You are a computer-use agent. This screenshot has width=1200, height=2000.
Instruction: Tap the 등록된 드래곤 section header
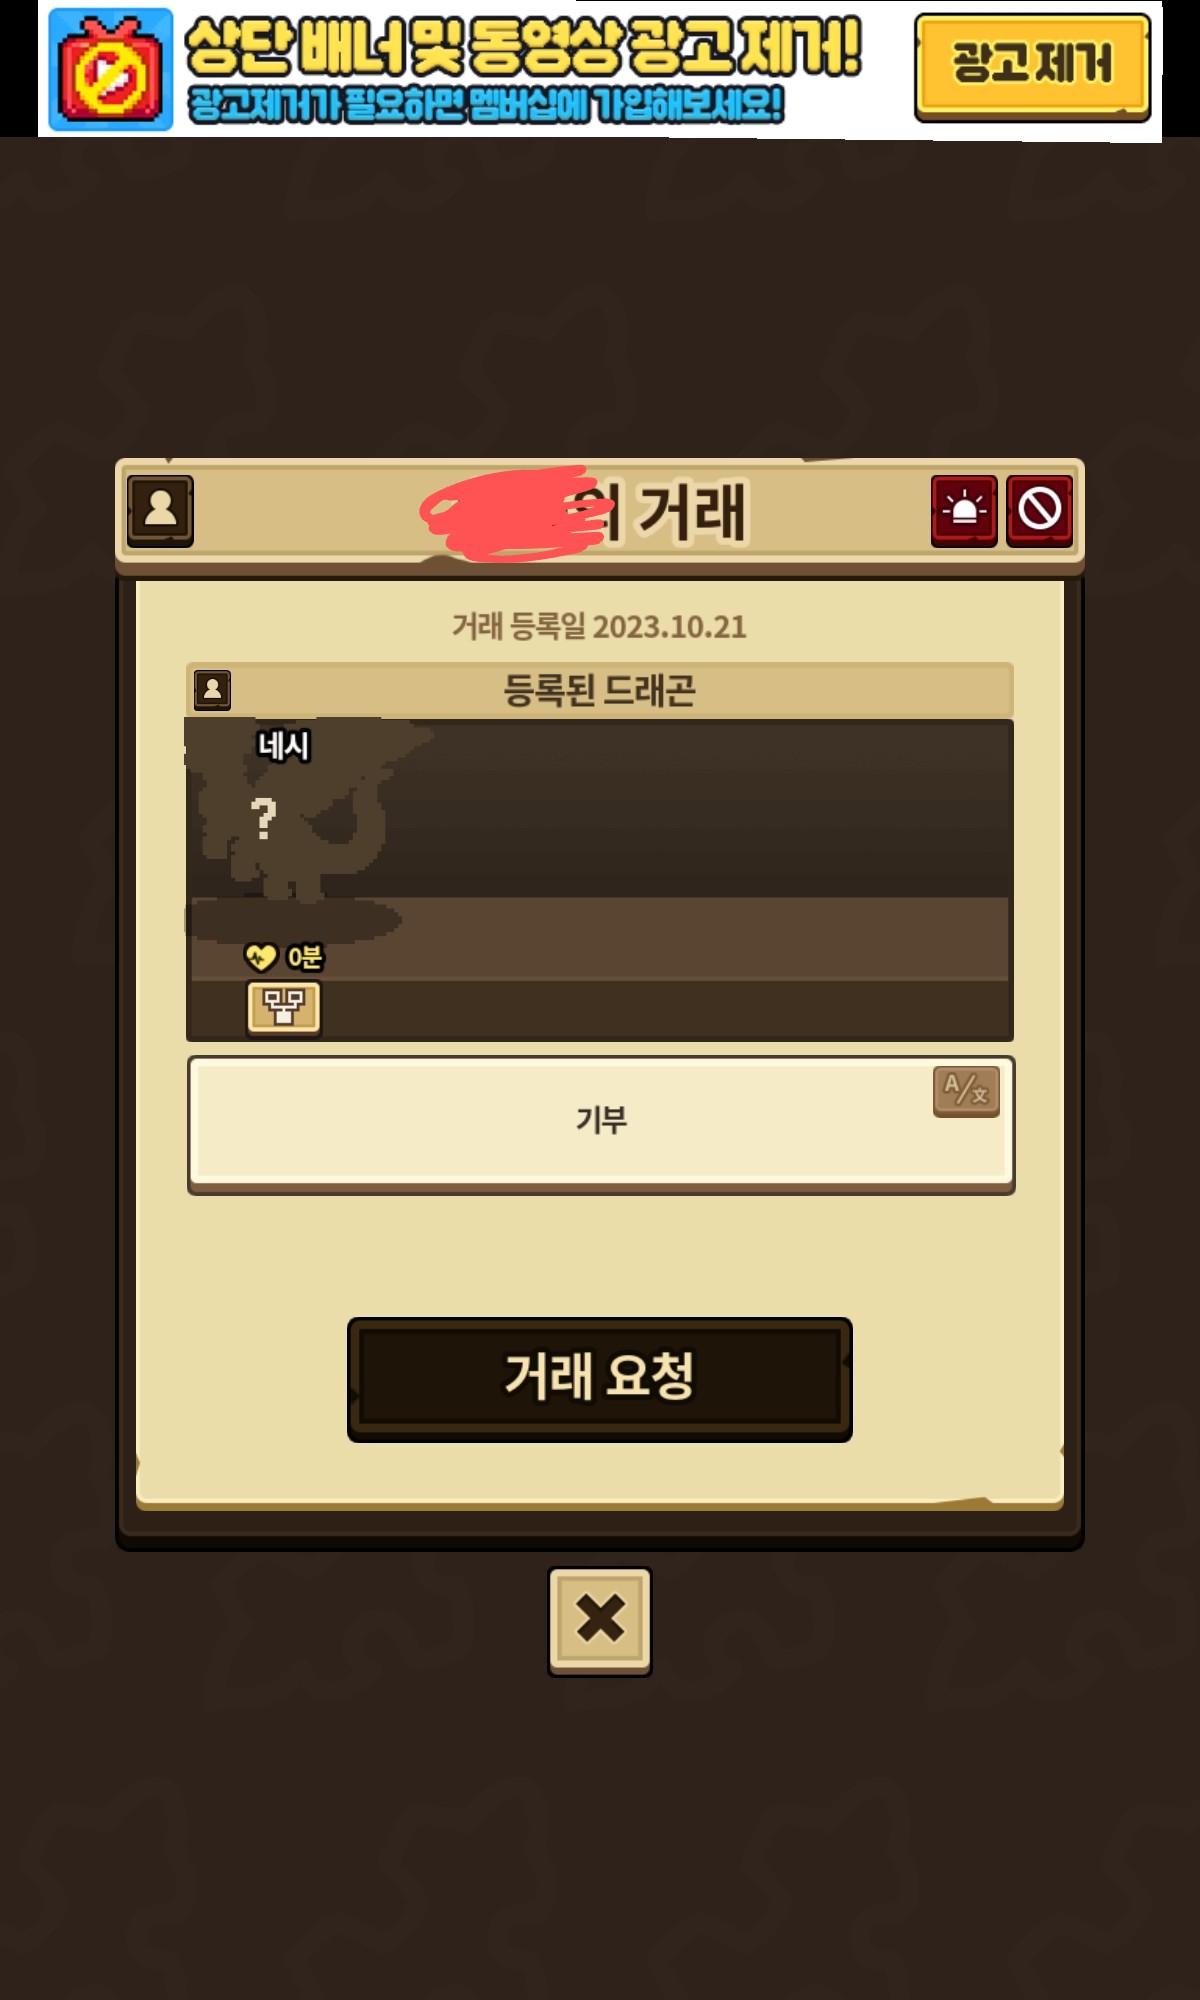[600, 690]
